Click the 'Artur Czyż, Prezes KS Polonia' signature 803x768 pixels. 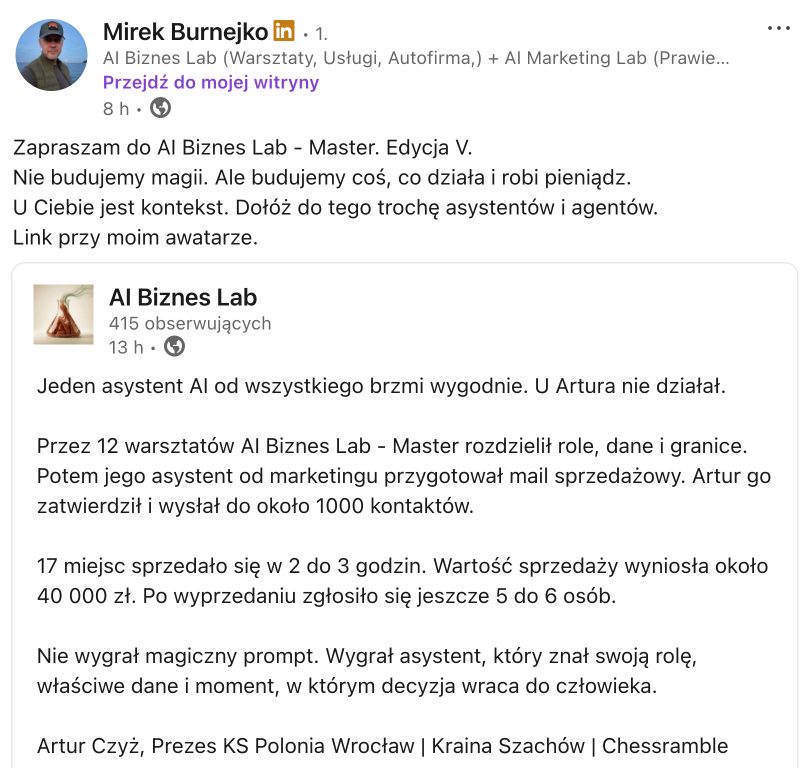[x=382, y=746]
